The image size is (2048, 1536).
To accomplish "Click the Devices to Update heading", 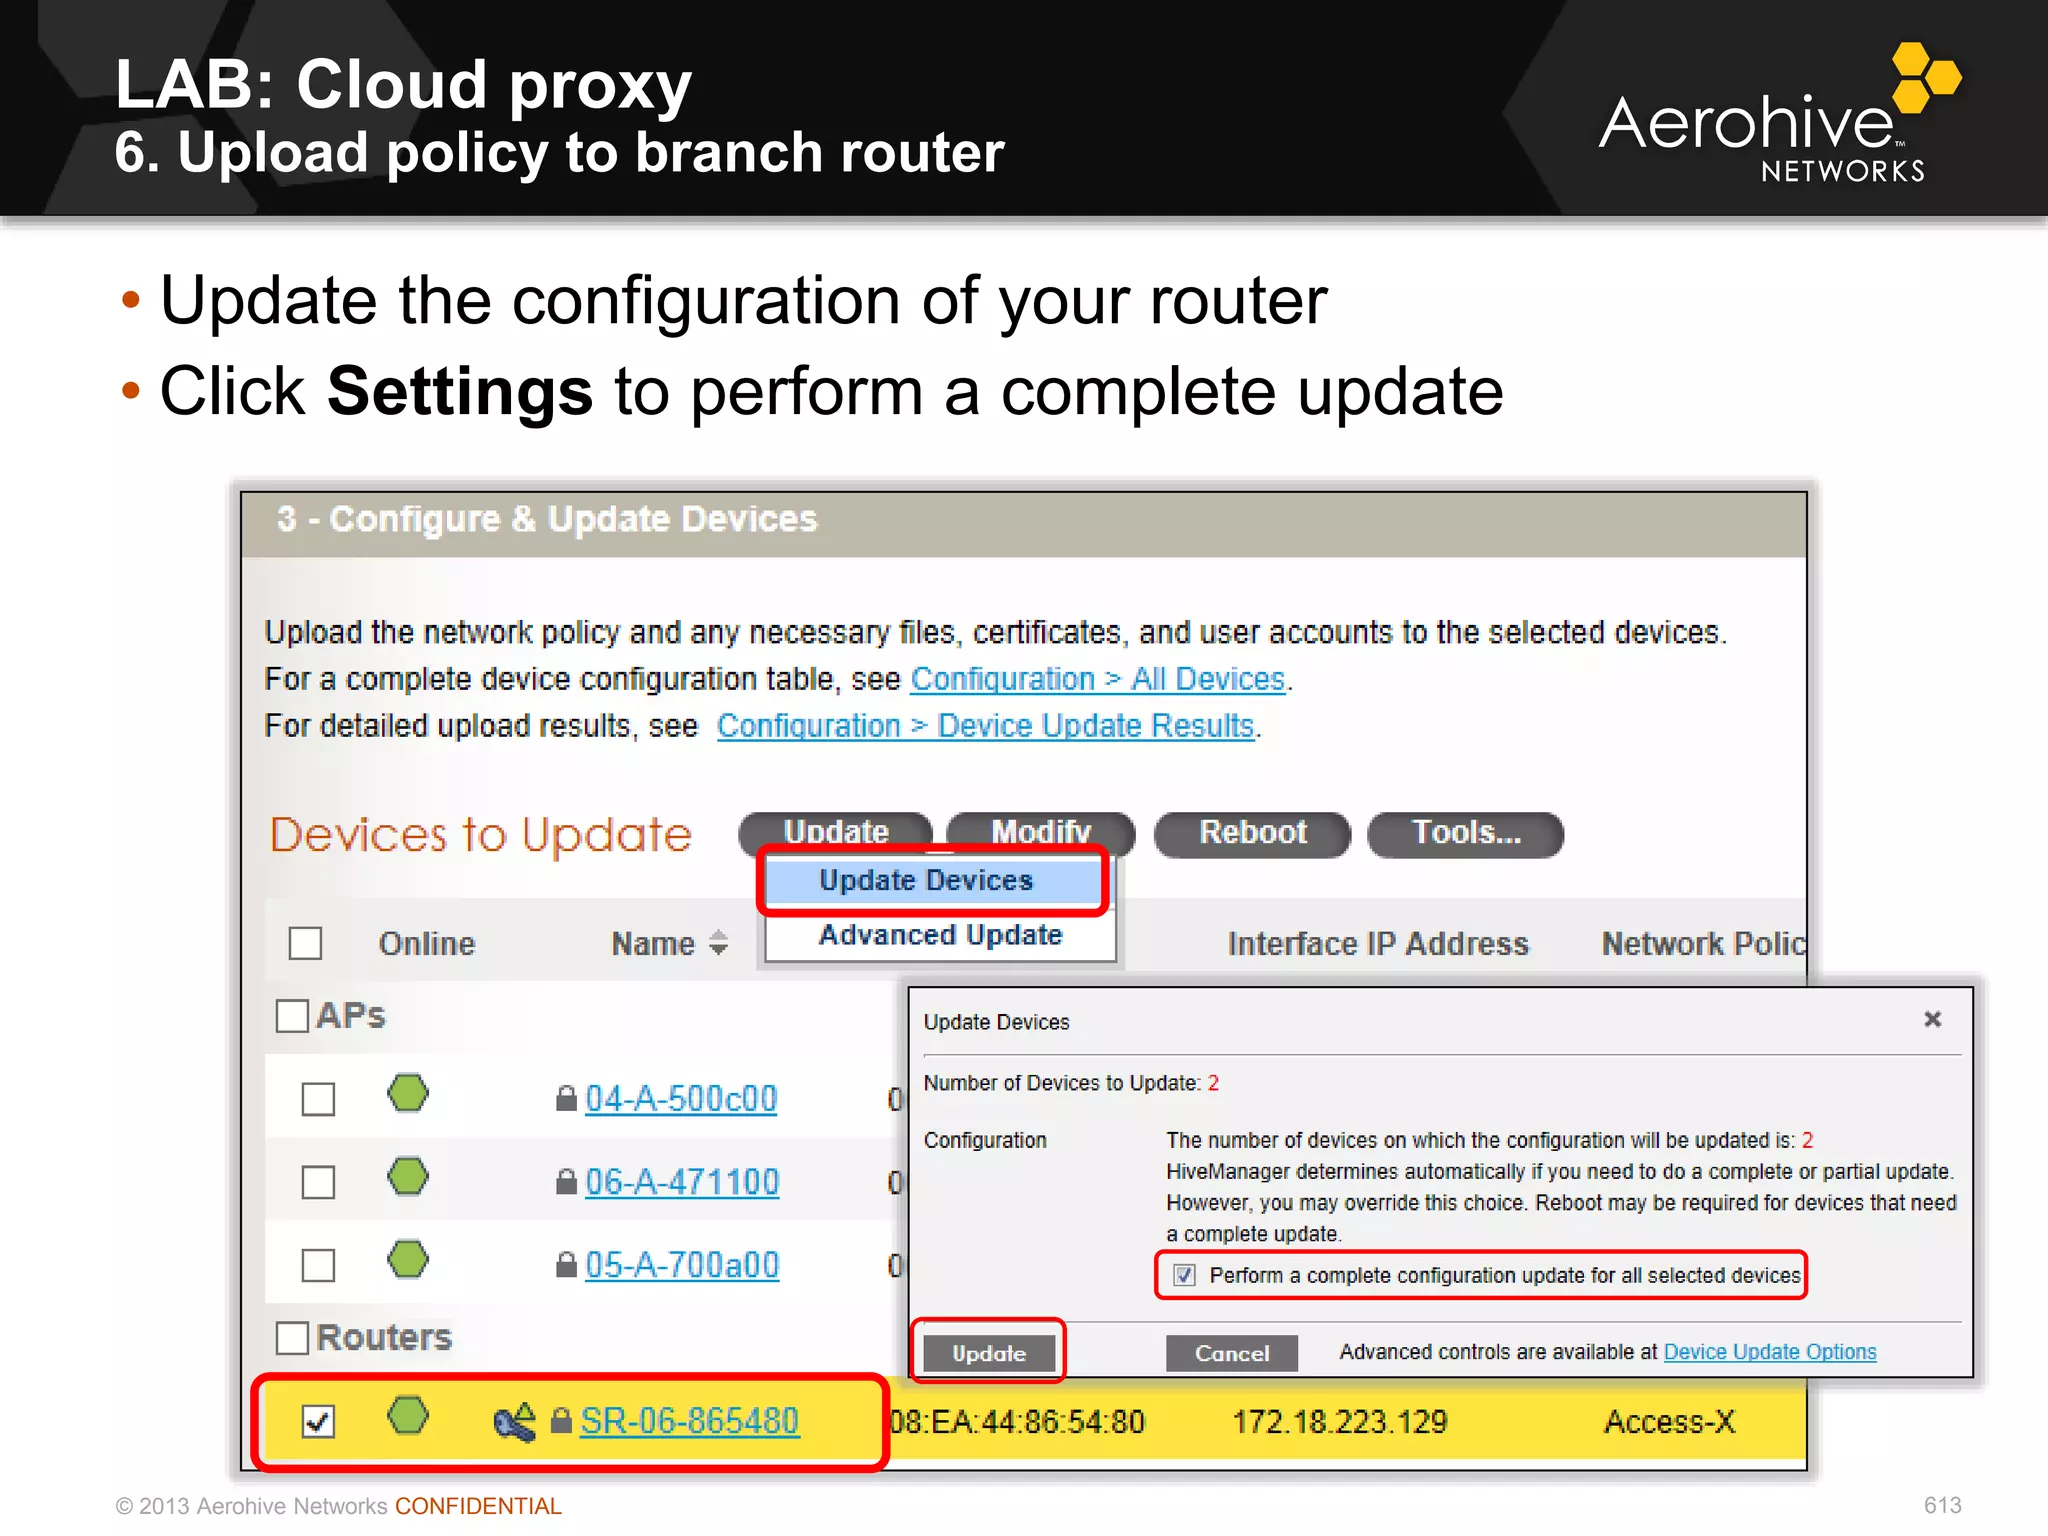I will [481, 835].
